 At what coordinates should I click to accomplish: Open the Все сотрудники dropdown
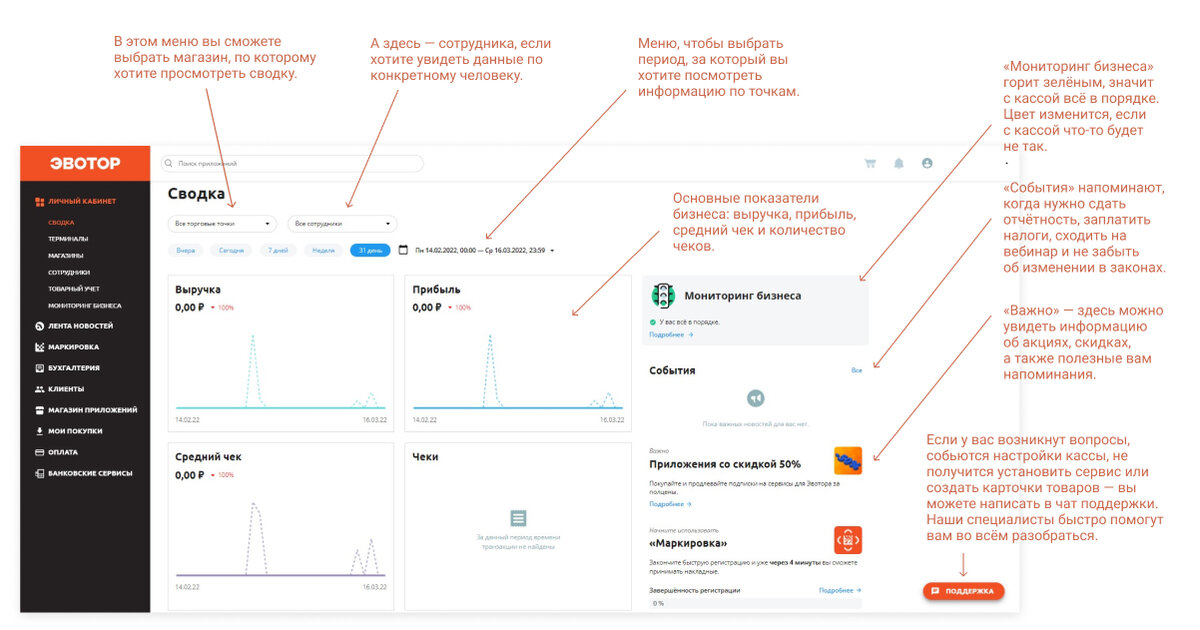click(x=342, y=224)
